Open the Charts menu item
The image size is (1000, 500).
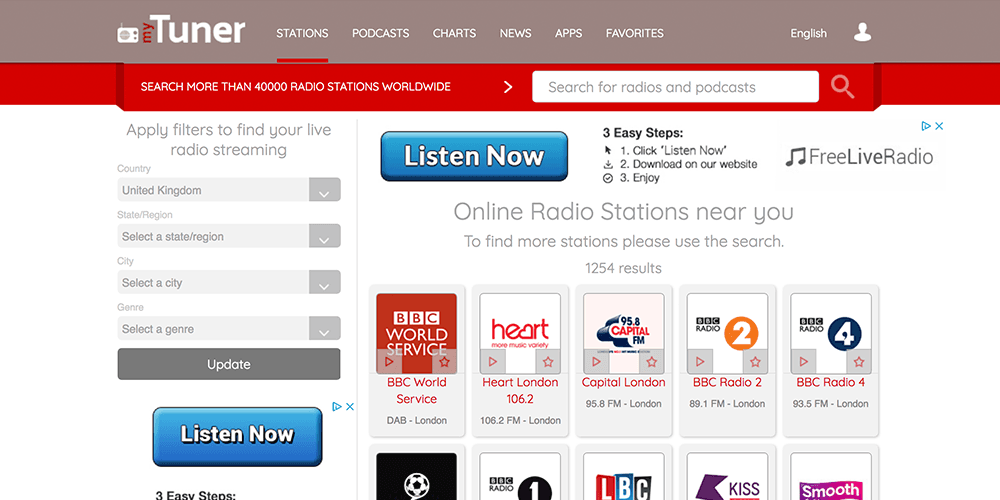coord(454,33)
